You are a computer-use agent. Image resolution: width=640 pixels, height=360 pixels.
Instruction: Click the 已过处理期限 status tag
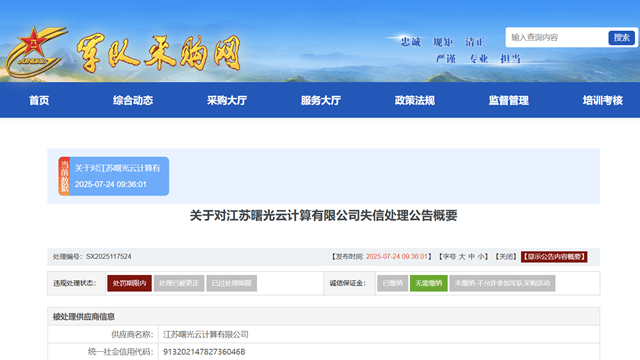pyautogui.click(x=231, y=283)
